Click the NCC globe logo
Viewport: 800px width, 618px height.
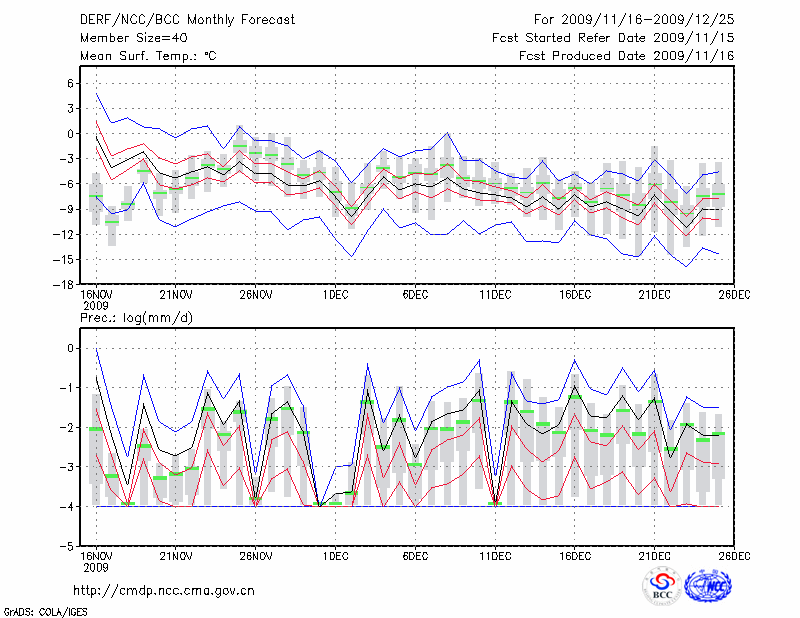pyautogui.click(x=709, y=586)
